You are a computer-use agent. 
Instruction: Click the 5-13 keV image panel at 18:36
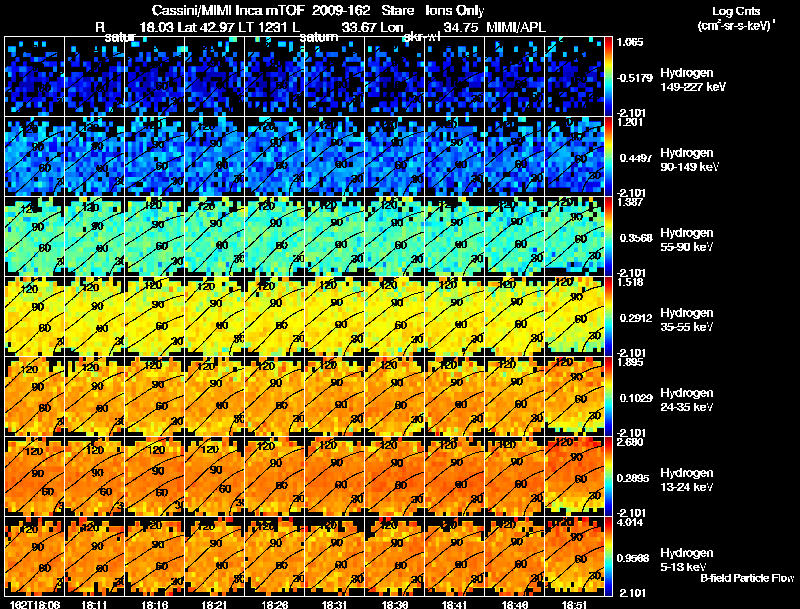395,557
